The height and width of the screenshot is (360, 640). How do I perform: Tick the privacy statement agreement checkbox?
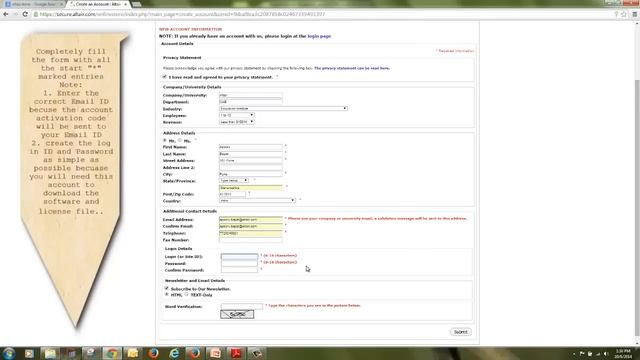[x=165, y=77]
